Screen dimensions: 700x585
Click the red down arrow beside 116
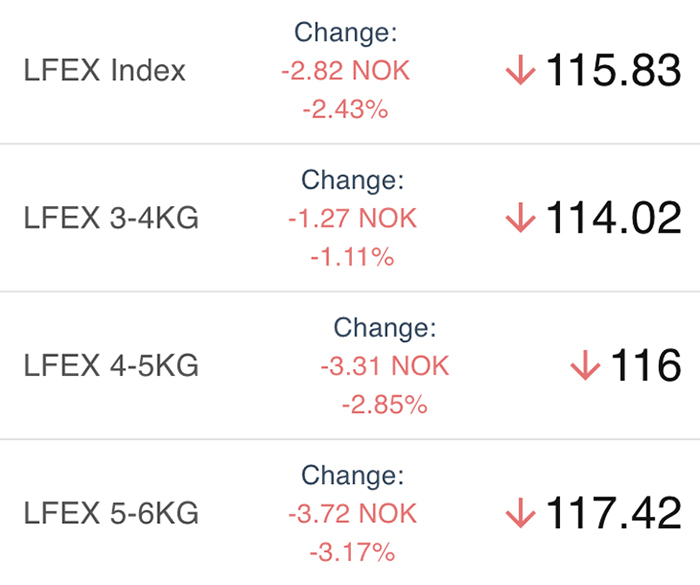point(585,365)
